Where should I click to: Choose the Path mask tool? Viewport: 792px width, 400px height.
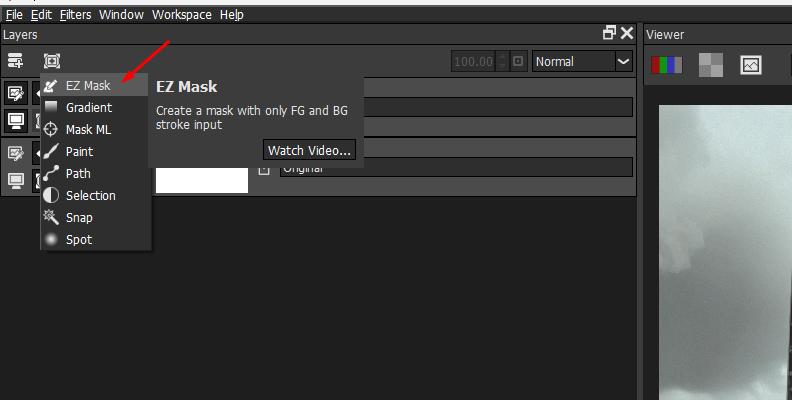78,173
